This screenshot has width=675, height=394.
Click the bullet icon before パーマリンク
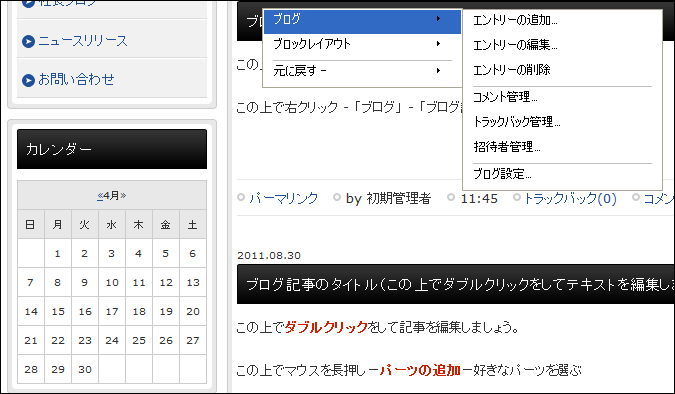coord(241,198)
